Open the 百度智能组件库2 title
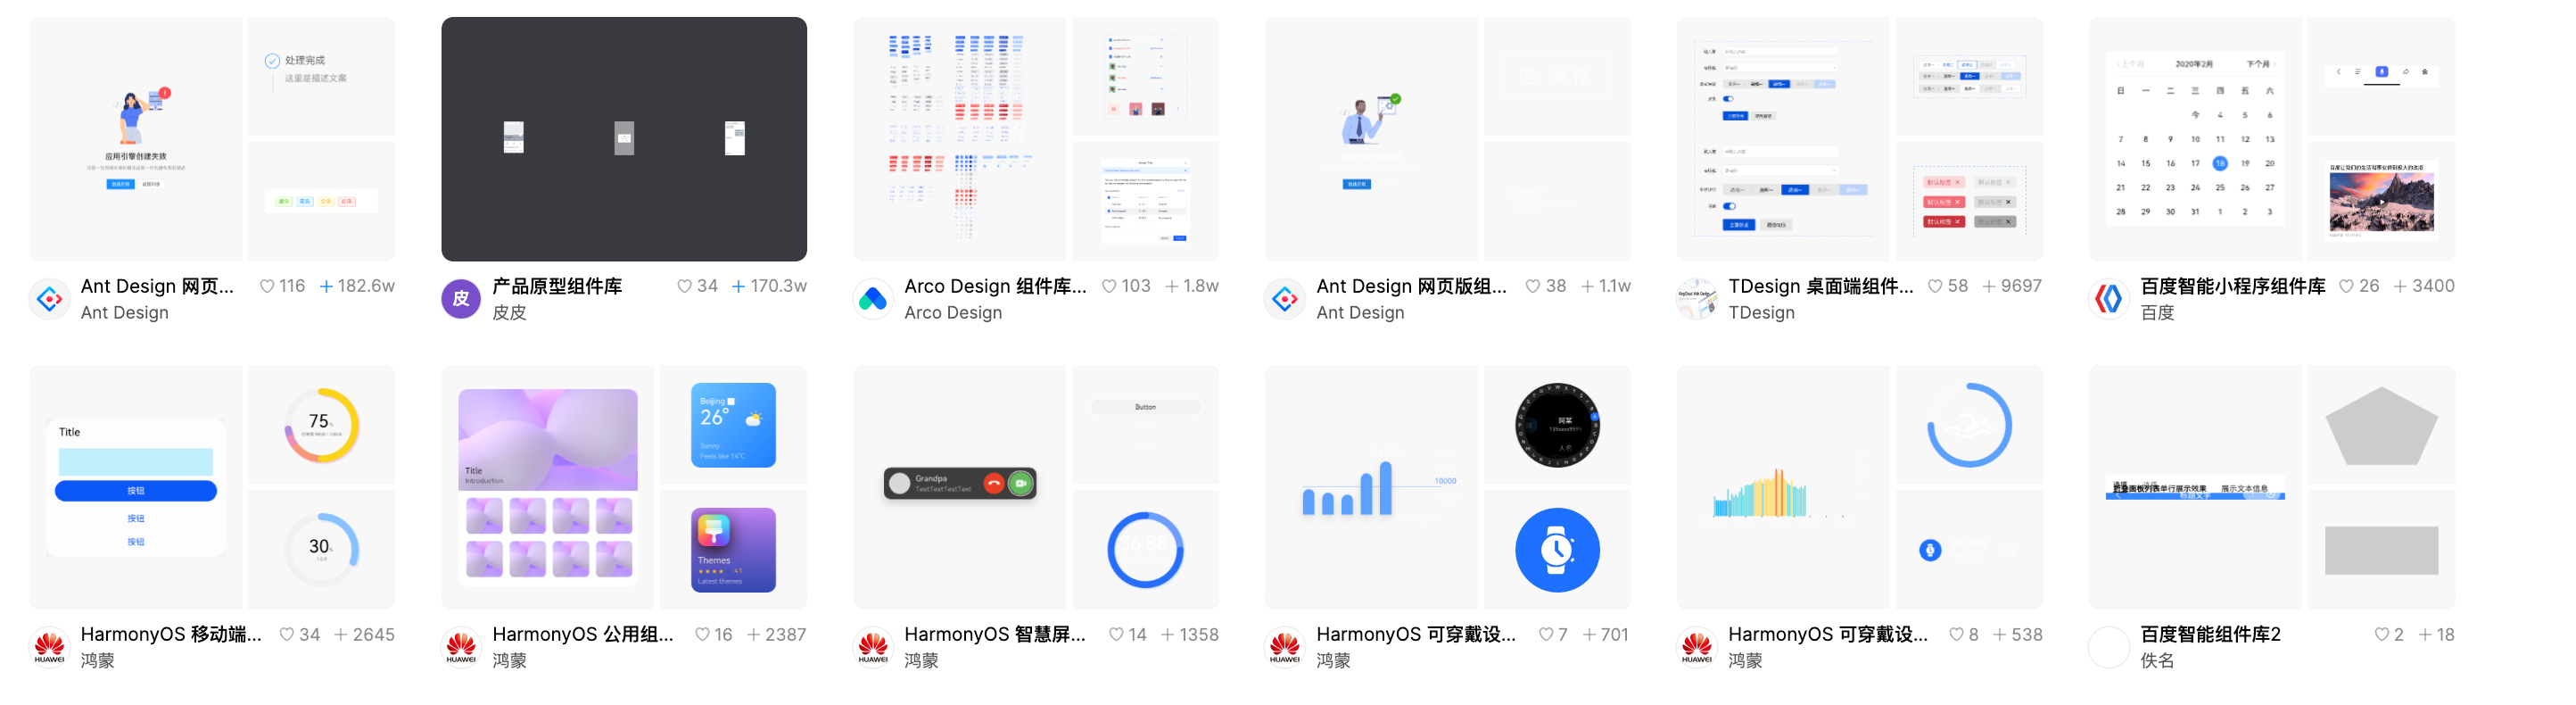Image resolution: width=2576 pixels, height=705 pixels. point(2210,634)
